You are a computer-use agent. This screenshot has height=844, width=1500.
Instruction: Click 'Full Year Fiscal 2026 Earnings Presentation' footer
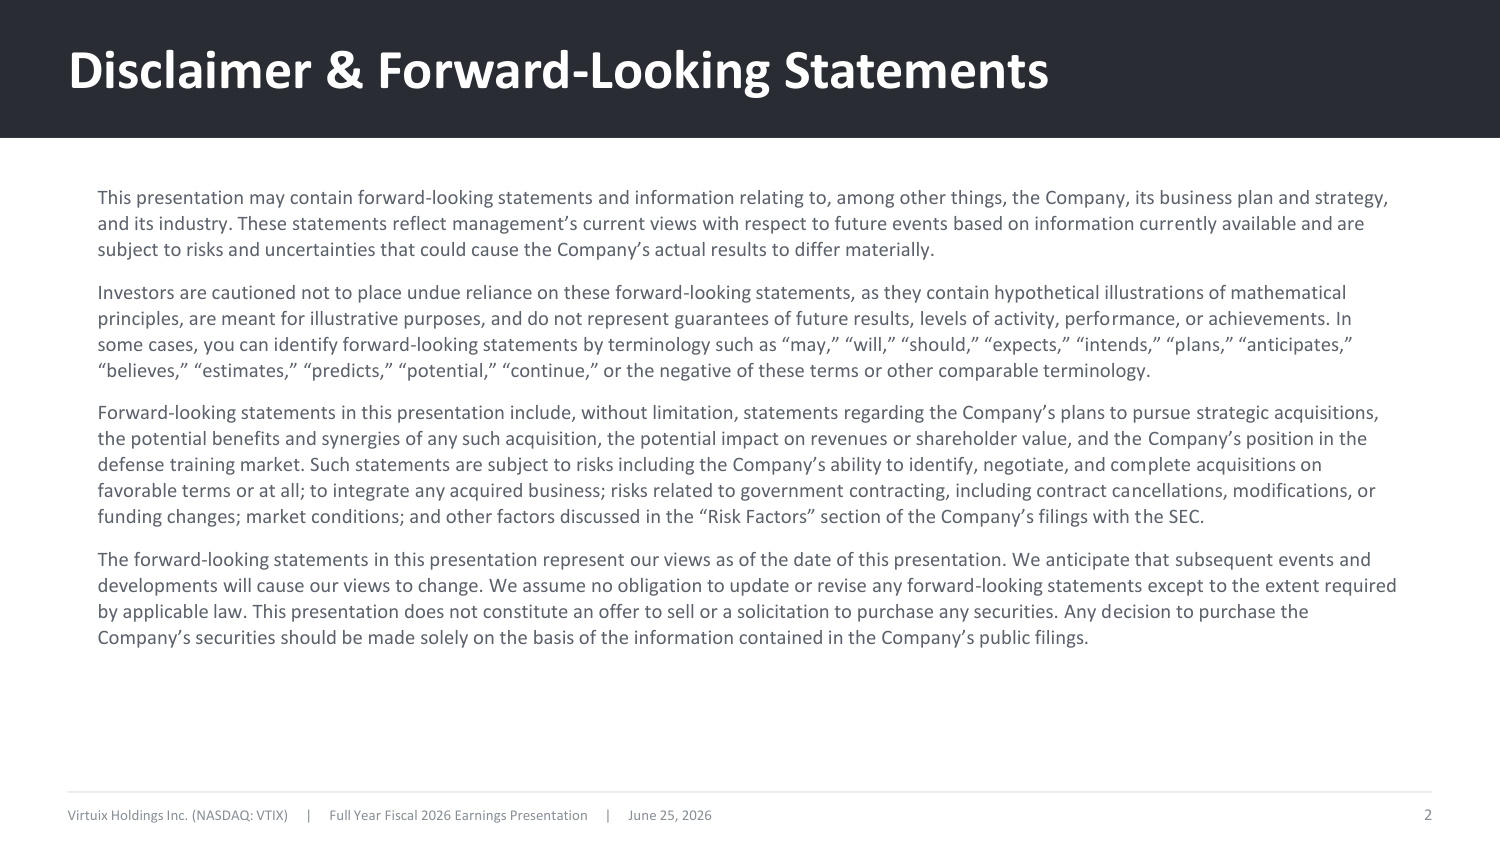coord(458,816)
